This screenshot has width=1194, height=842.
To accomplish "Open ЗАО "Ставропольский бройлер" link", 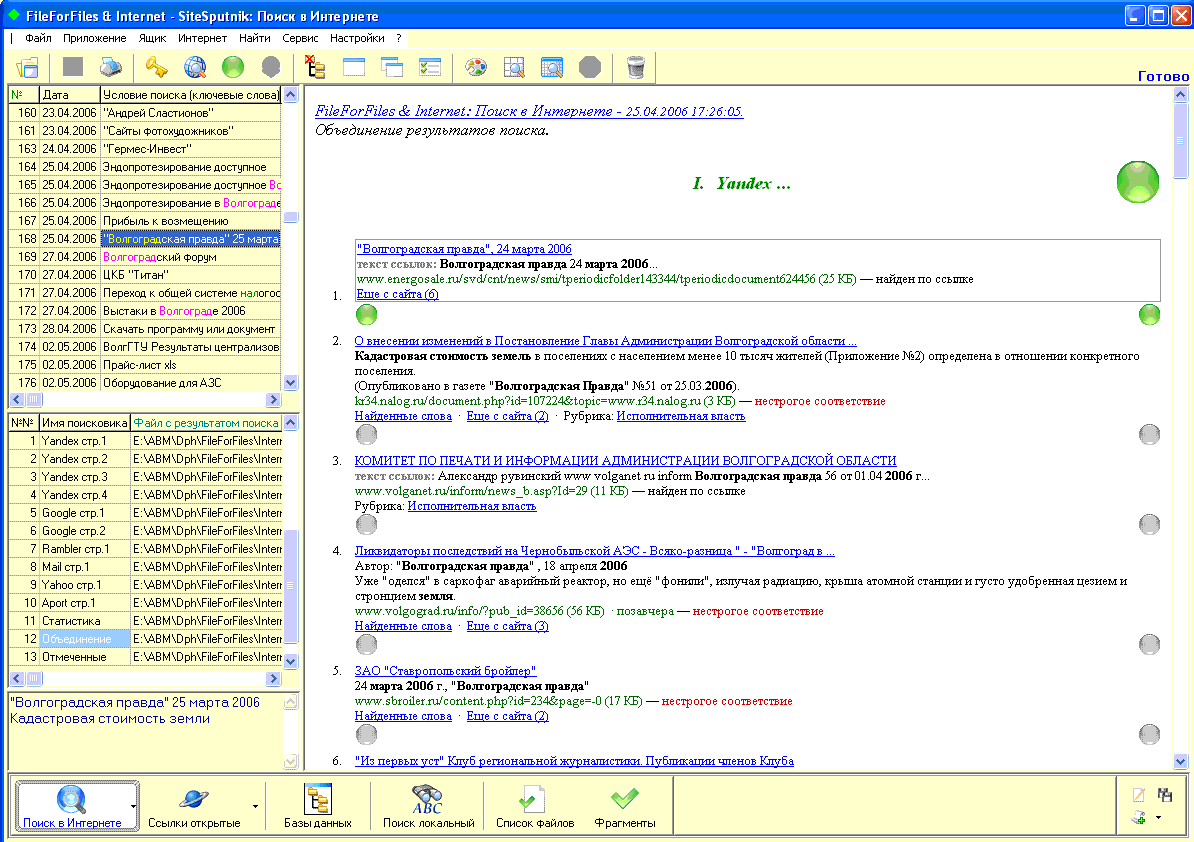I will (445, 671).
